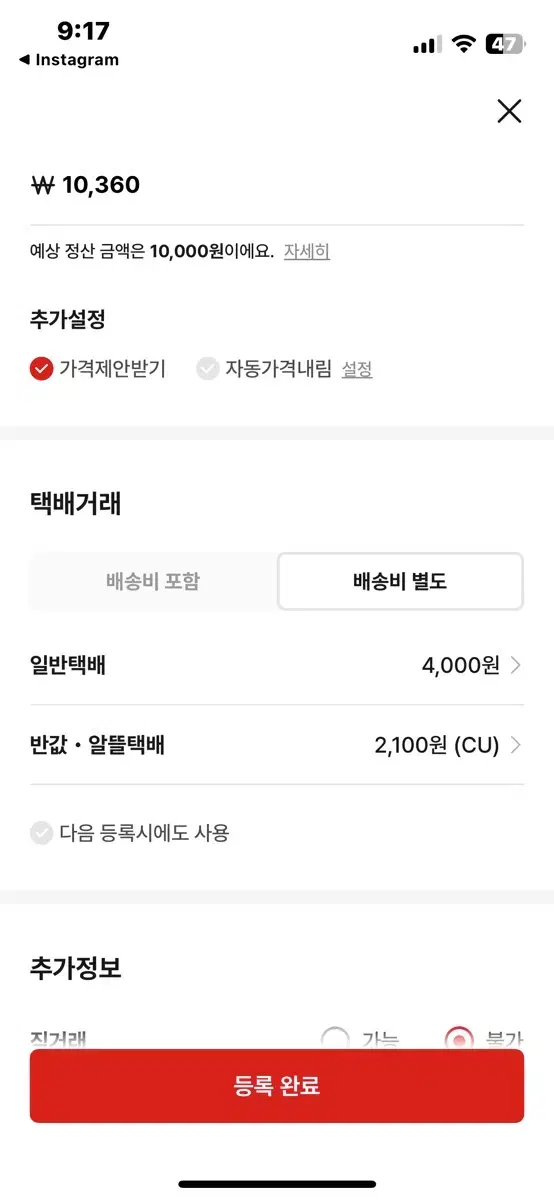
Task: Check 다음 등록시에도 사용 option
Action: (x=41, y=832)
